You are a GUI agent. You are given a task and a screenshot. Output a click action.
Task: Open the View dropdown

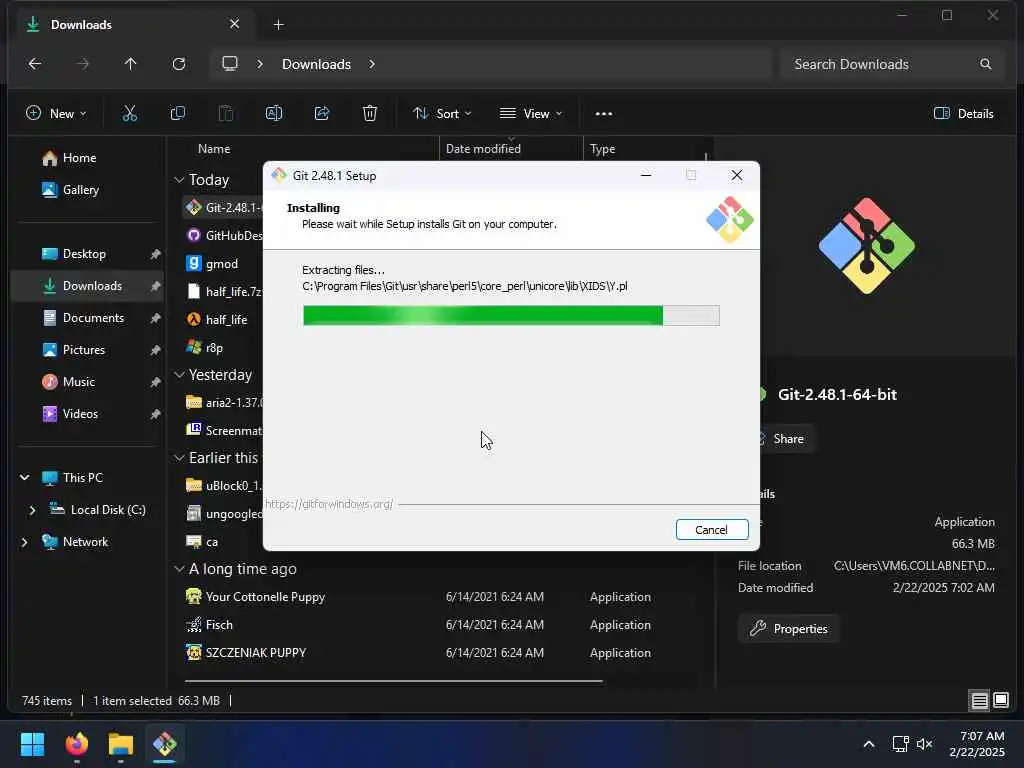(531, 114)
